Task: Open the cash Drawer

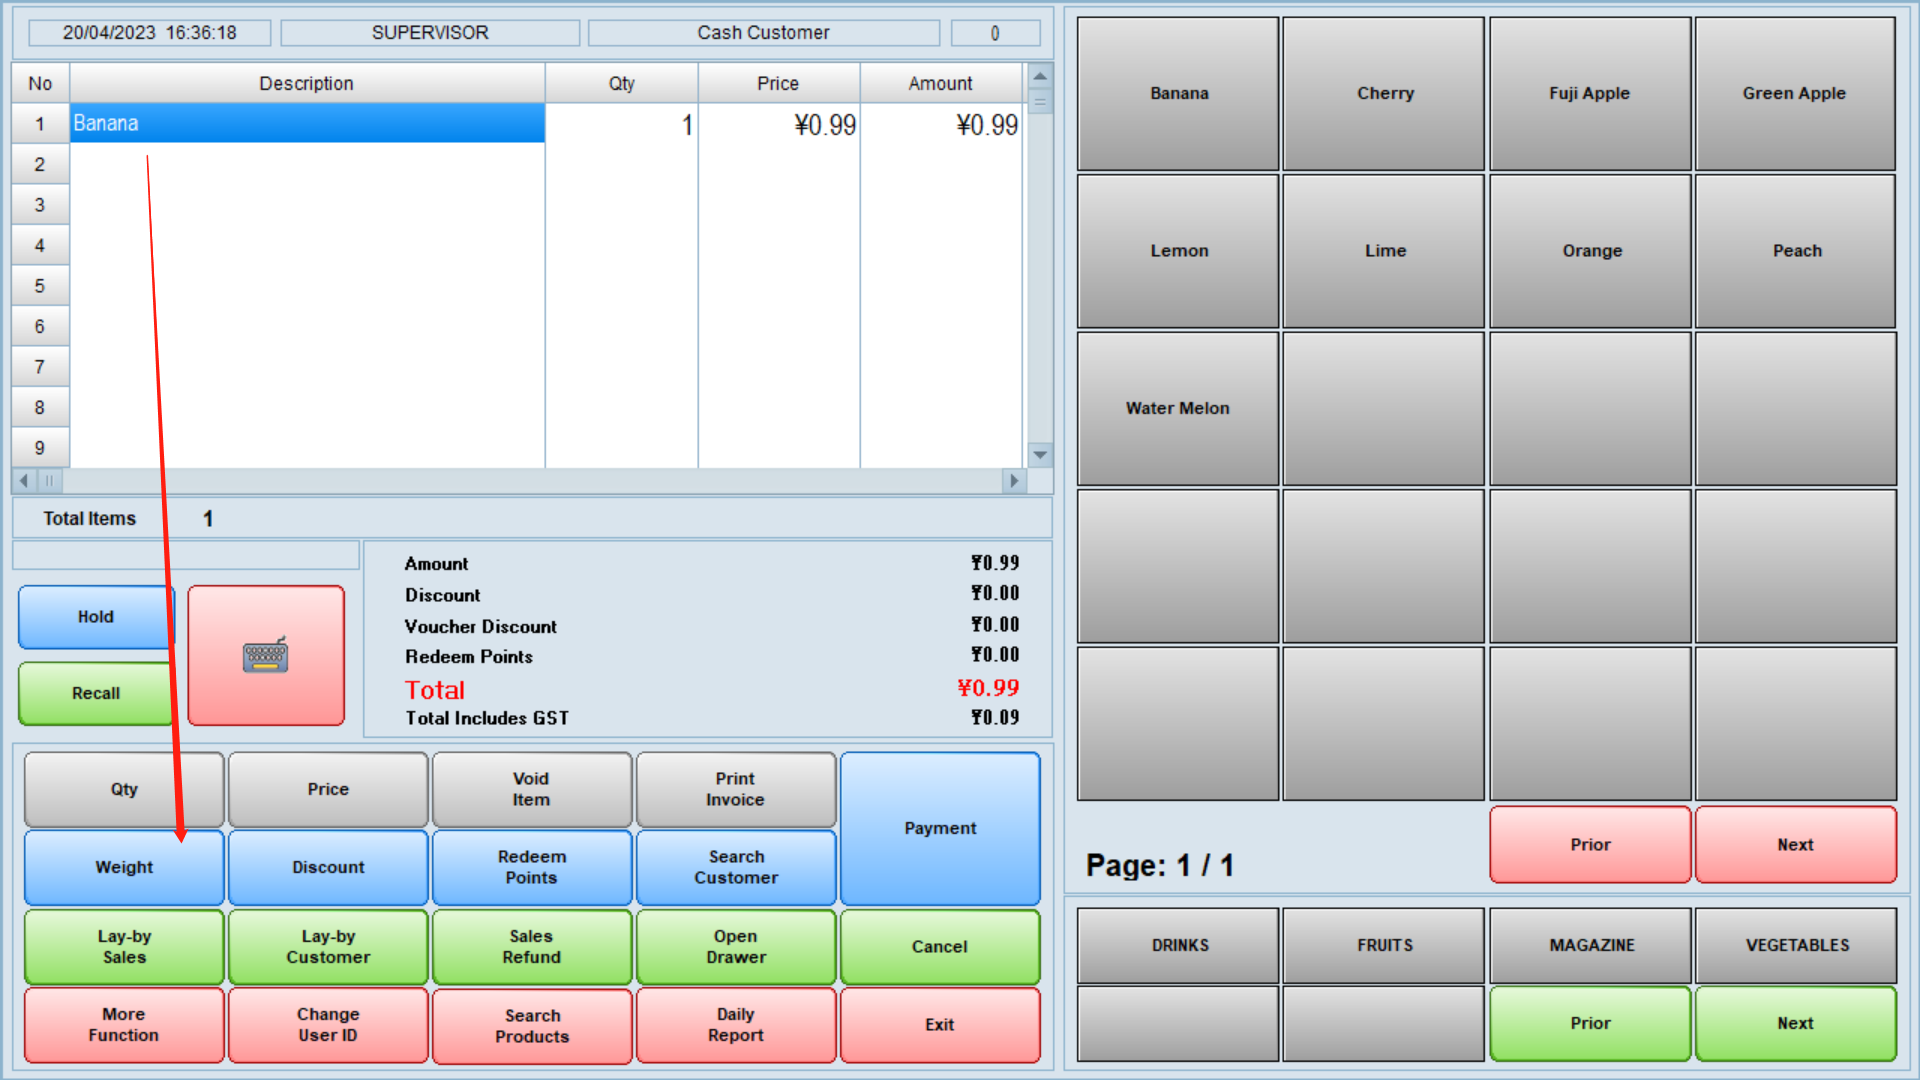Action: pyautogui.click(x=735, y=946)
